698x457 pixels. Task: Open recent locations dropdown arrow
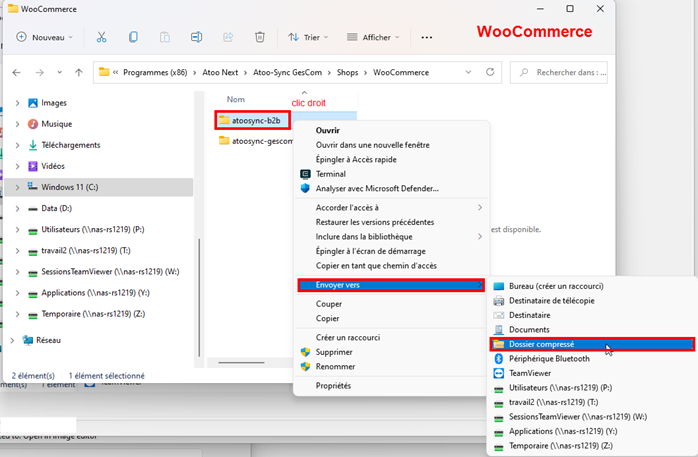(59, 72)
